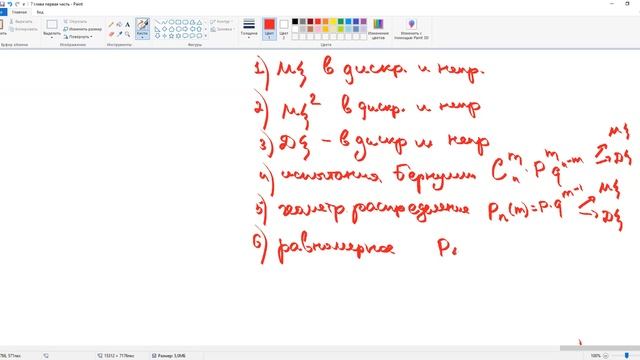Click Redo in the quick access toolbar
The width and height of the screenshot is (640, 360).
(x=17, y=4)
